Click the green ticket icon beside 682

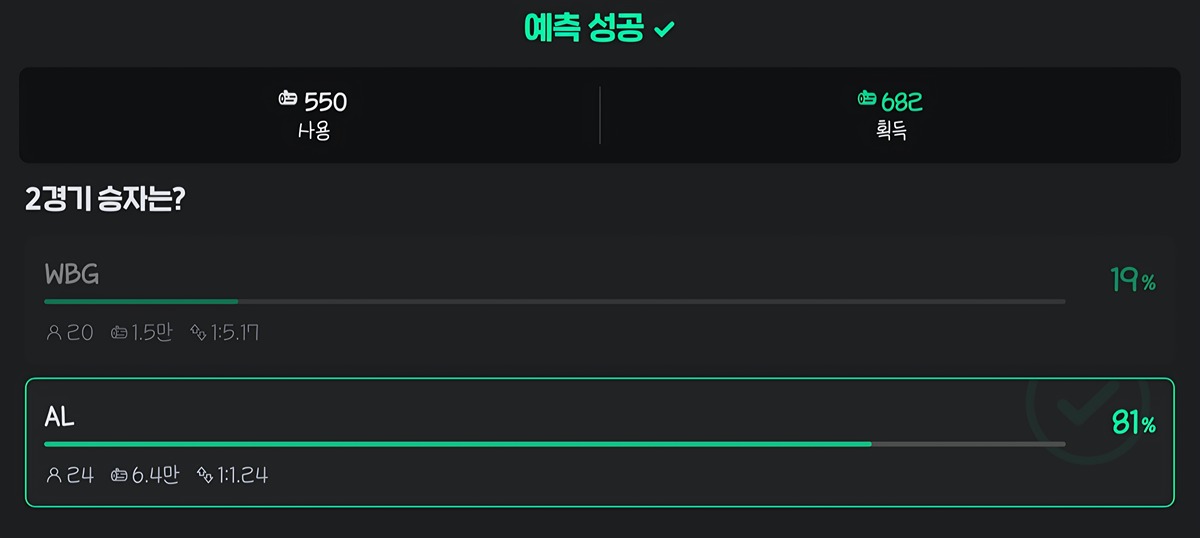pos(866,99)
